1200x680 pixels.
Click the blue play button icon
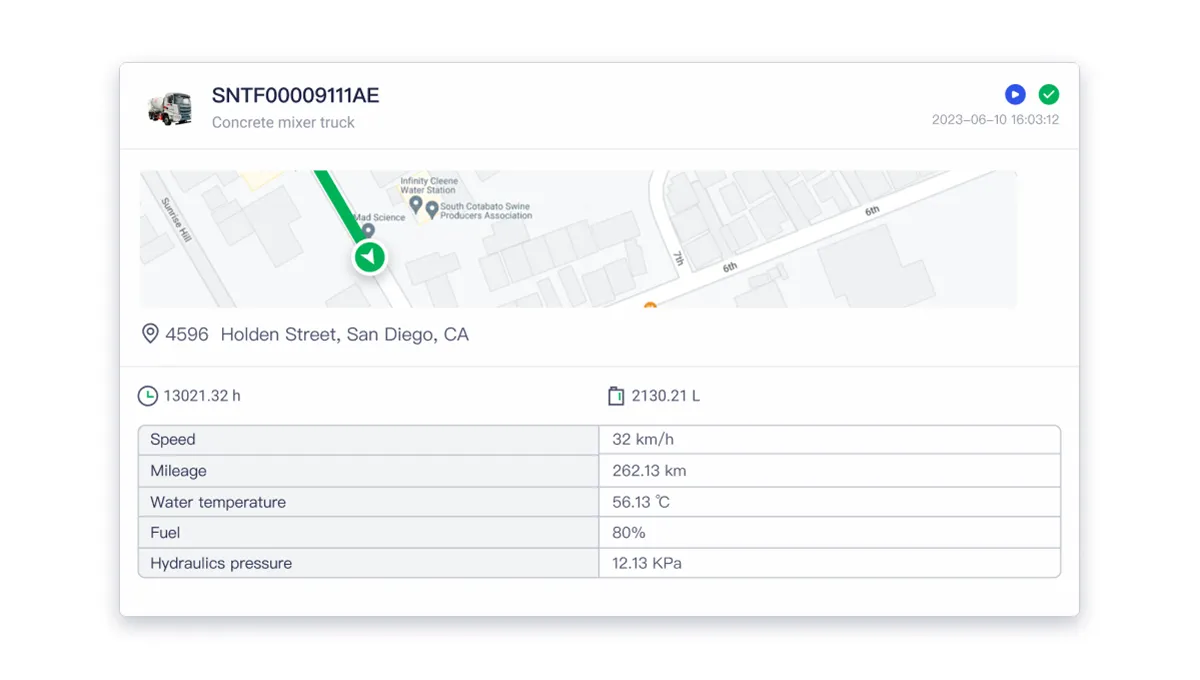pos(1015,95)
